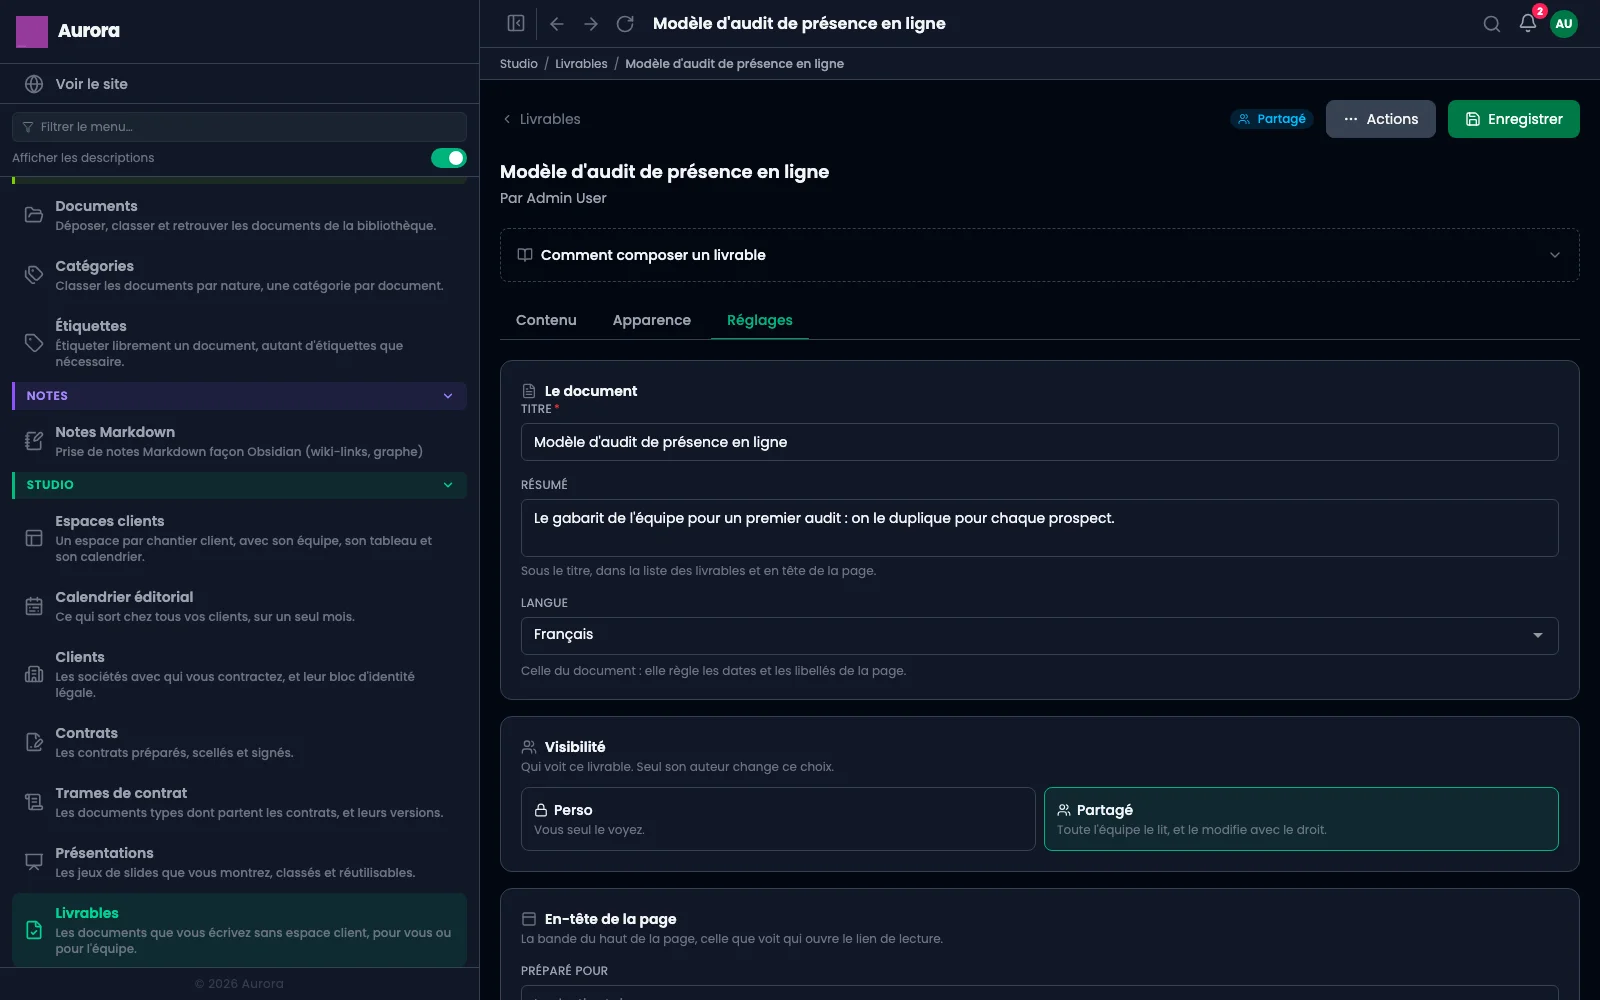
Task: Click the Voir le site link
Action: pyautogui.click(x=239, y=84)
